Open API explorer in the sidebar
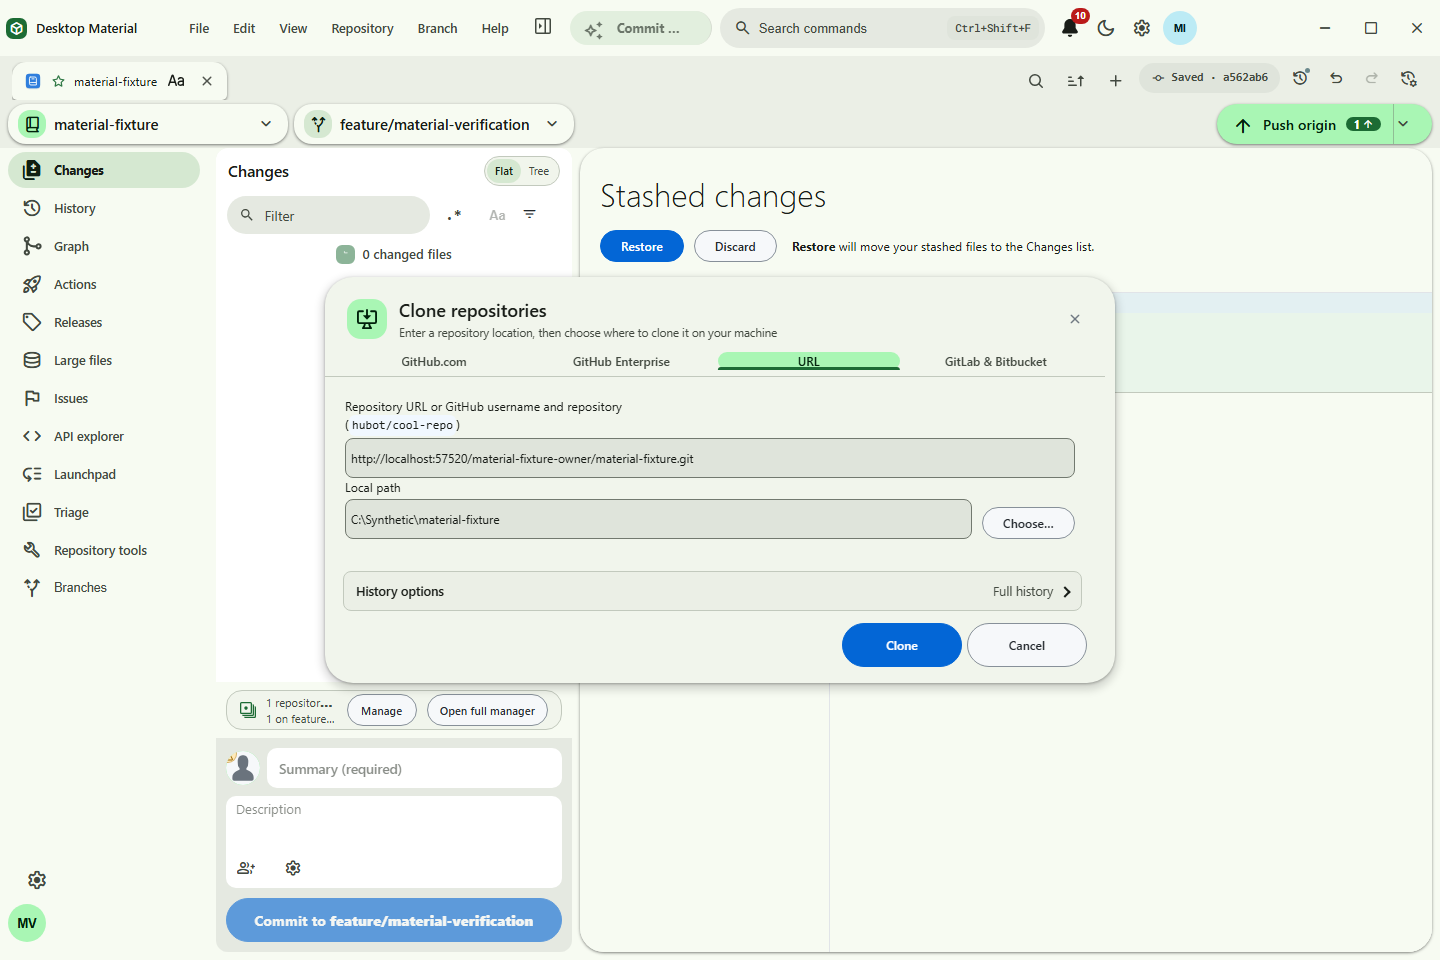 [x=104, y=436]
